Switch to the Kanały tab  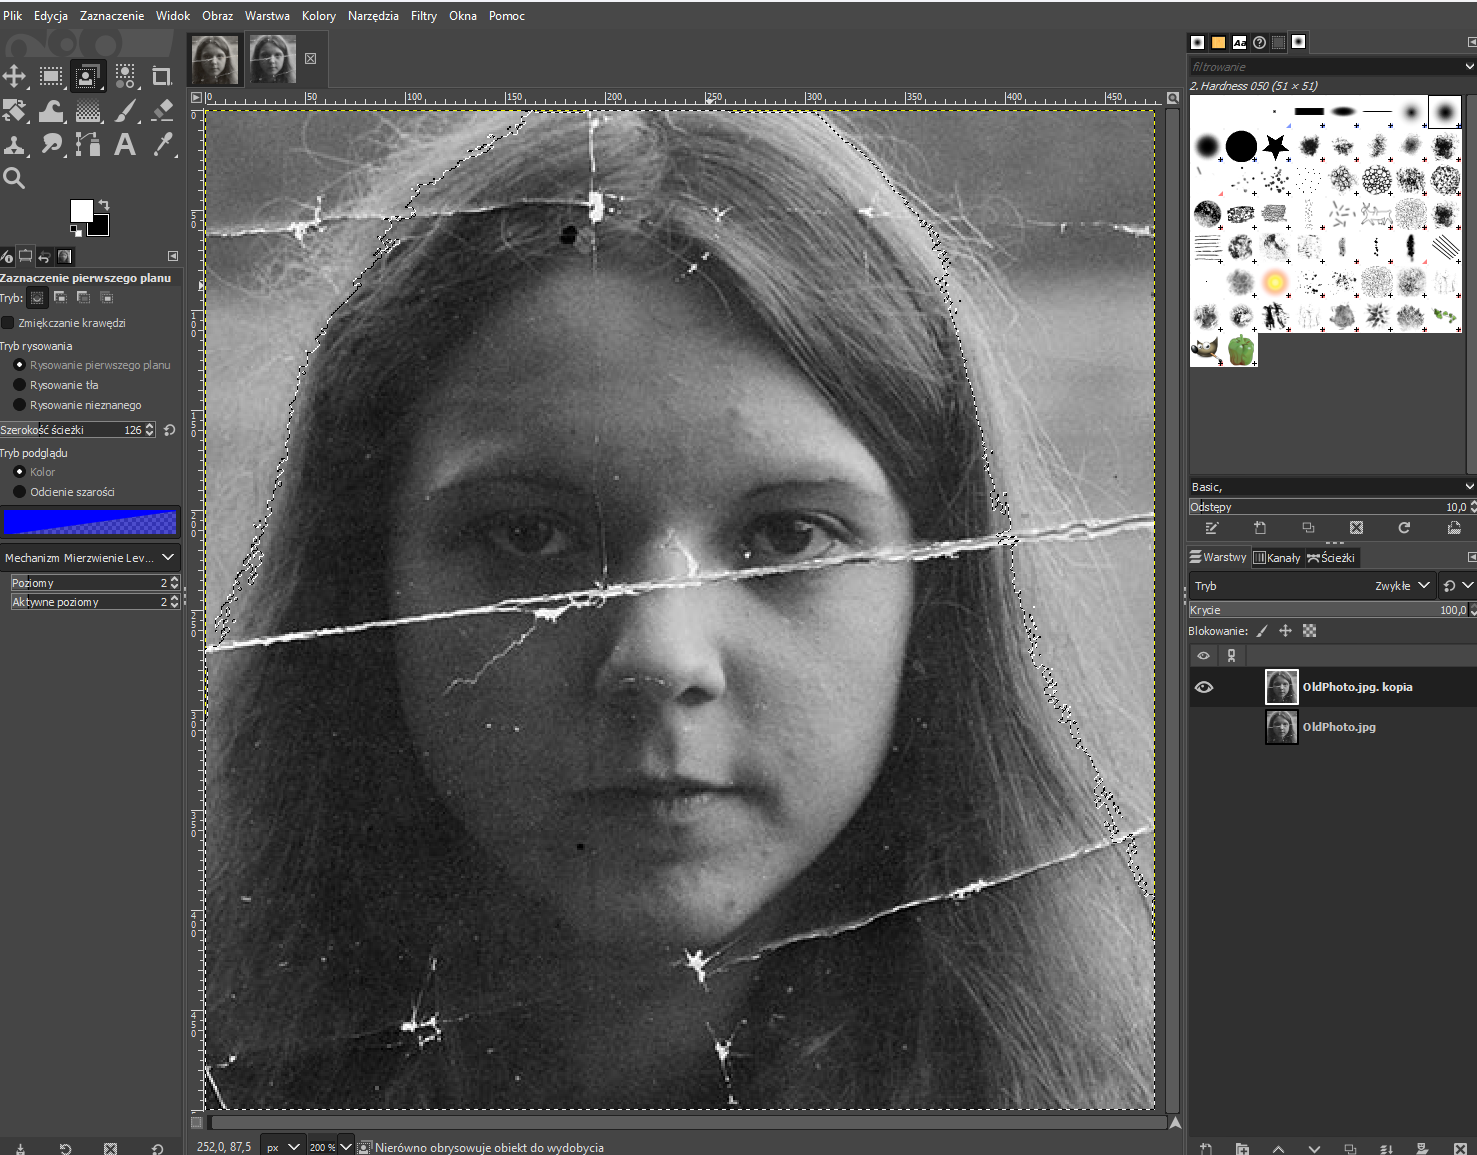click(1277, 558)
